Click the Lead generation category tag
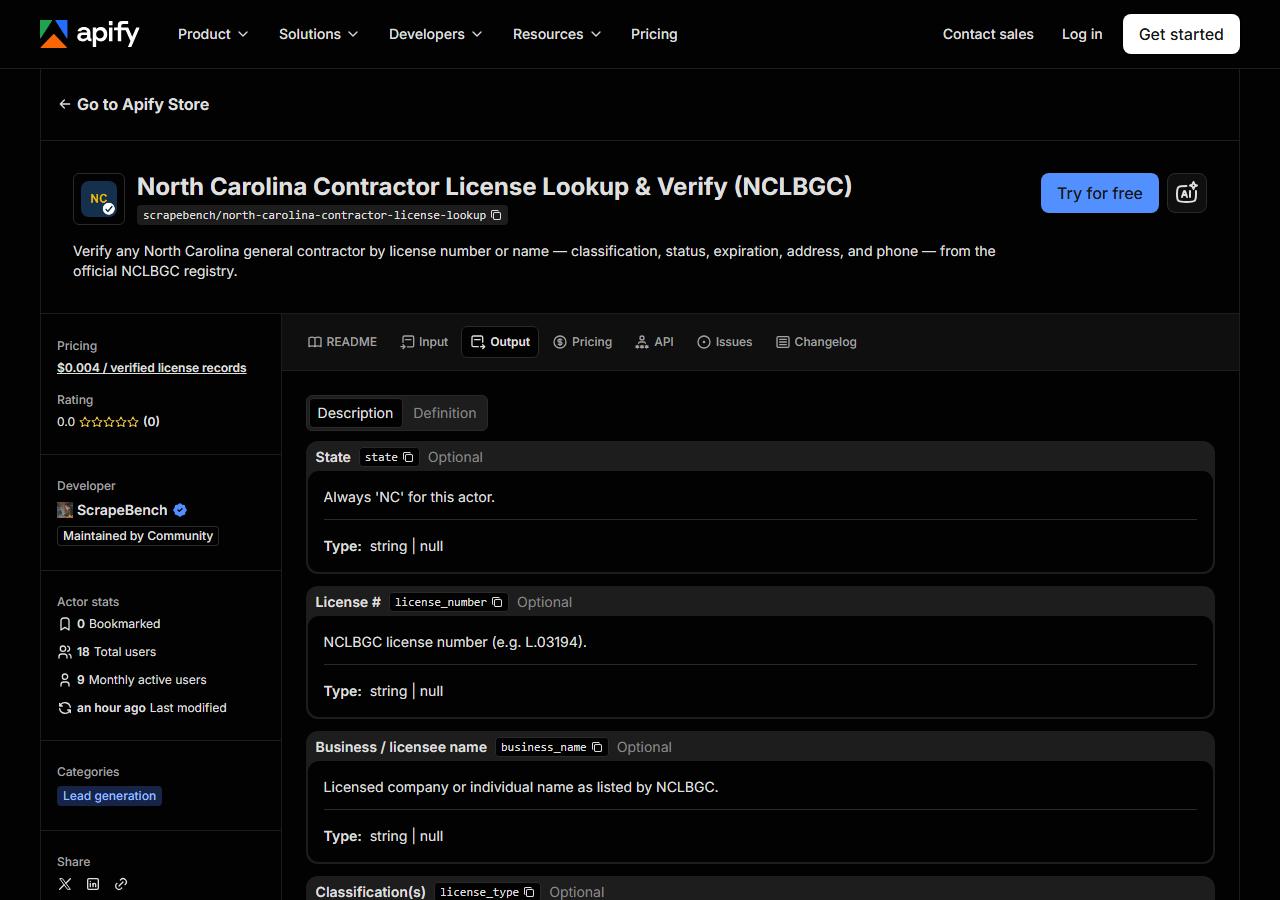 (x=109, y=796)
